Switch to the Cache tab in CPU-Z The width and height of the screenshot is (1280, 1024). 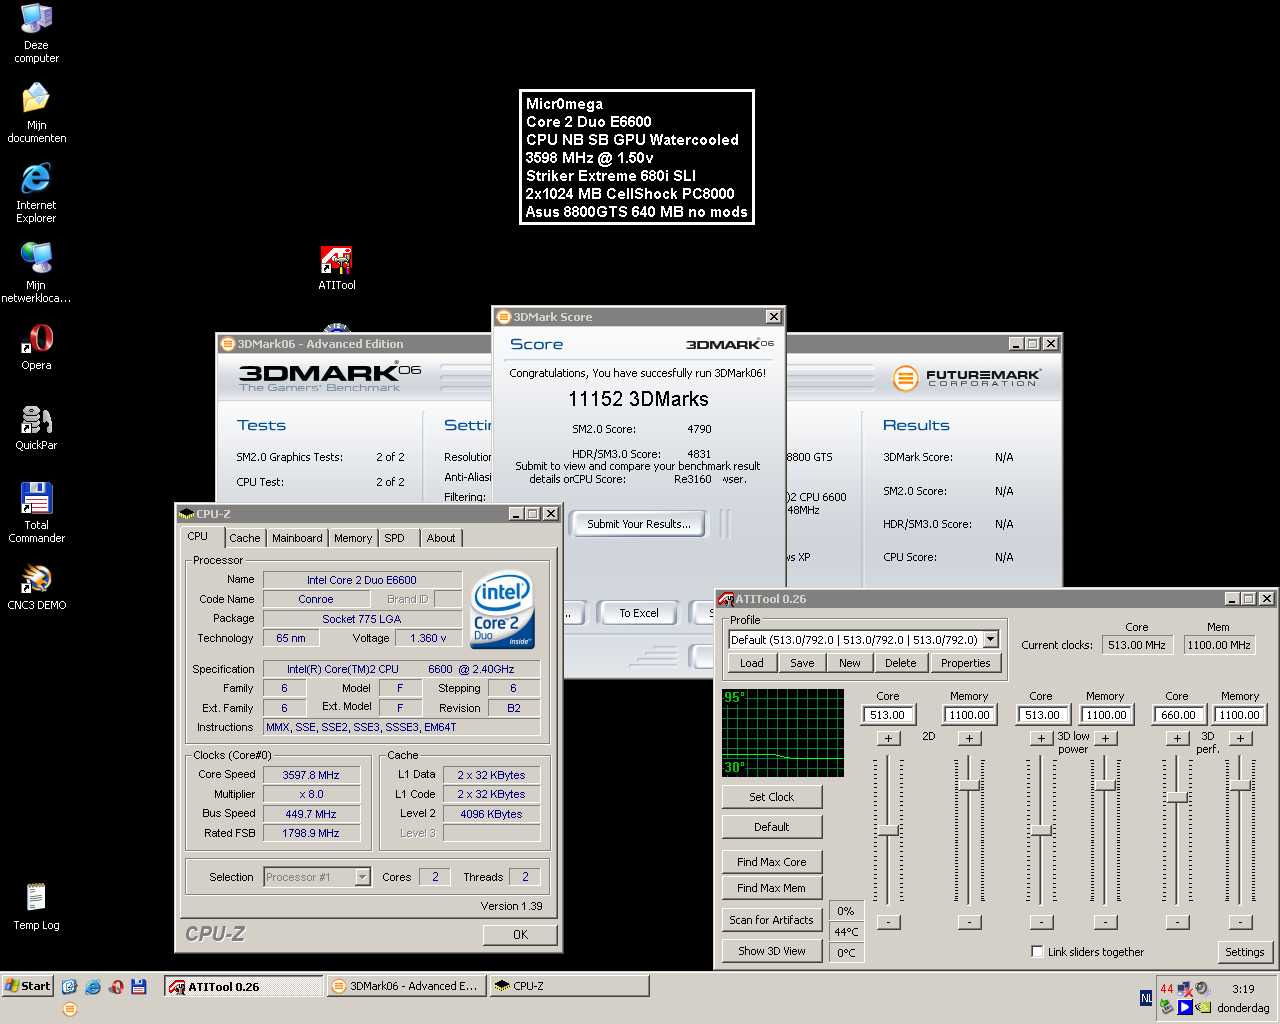pyautogui.click(x=245, y=538)
